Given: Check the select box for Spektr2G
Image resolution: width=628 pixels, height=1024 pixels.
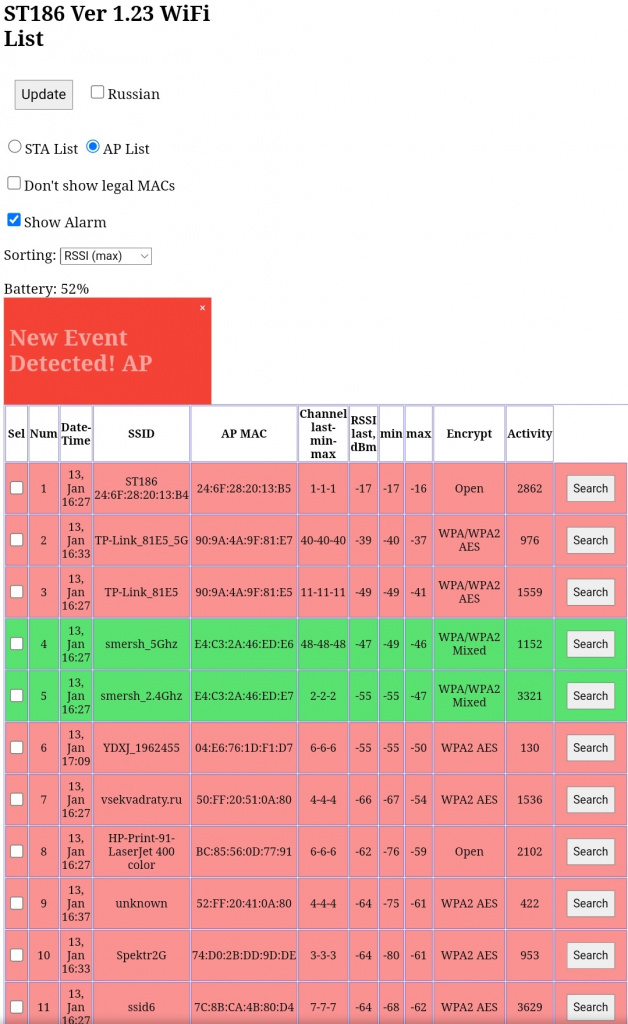Looking at the screenshot, I should [16, 955].
